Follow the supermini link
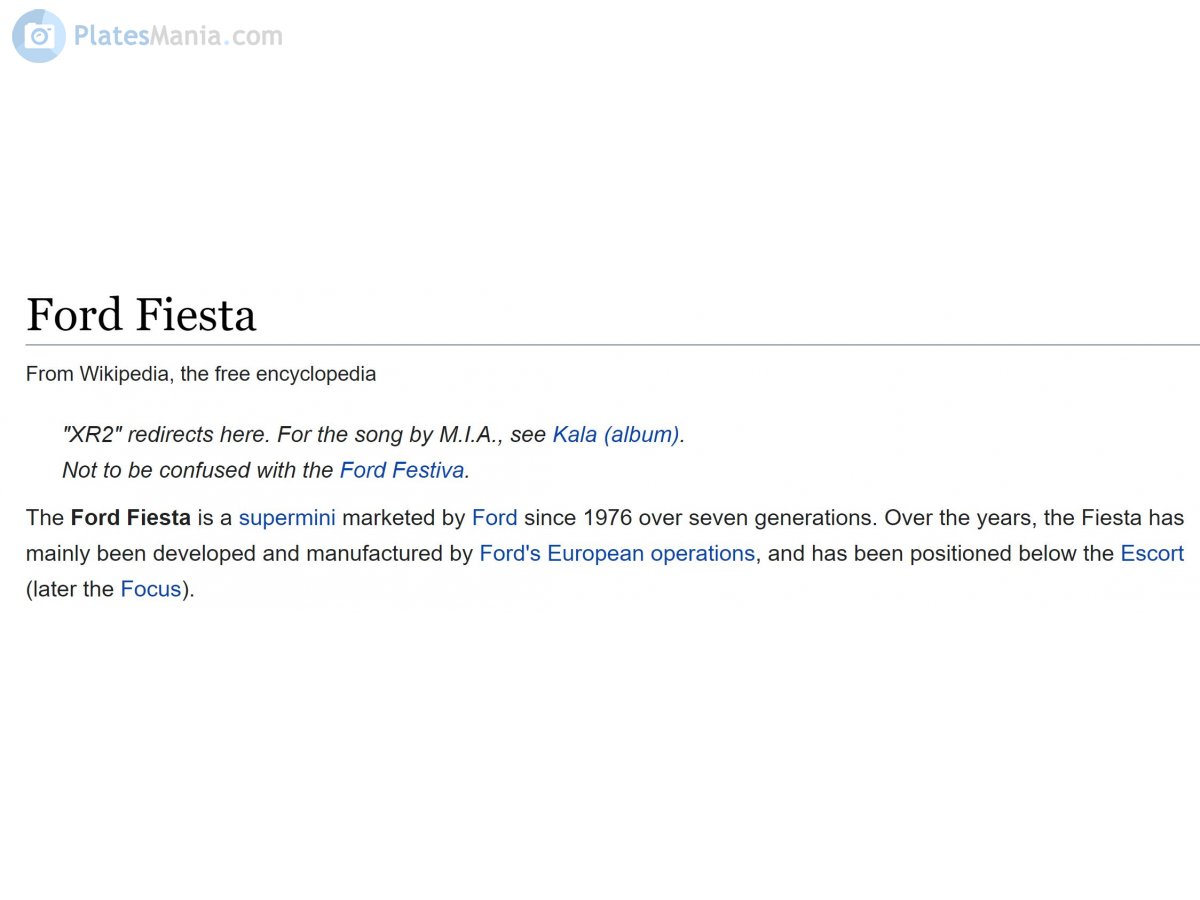The image size is (1200, 900). (287, 518)
